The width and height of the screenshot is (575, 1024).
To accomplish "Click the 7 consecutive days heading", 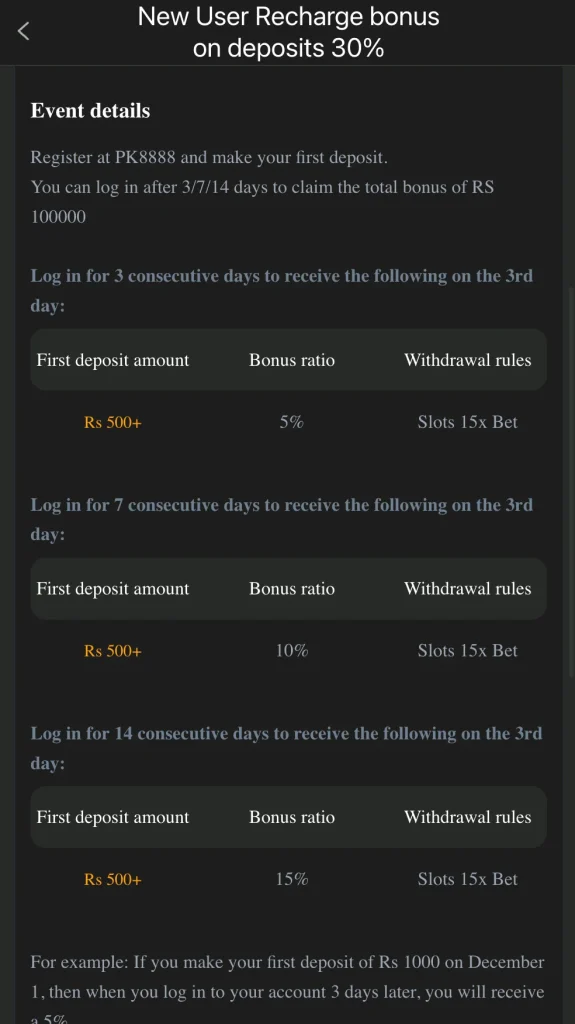I will (x=282, y=519).
